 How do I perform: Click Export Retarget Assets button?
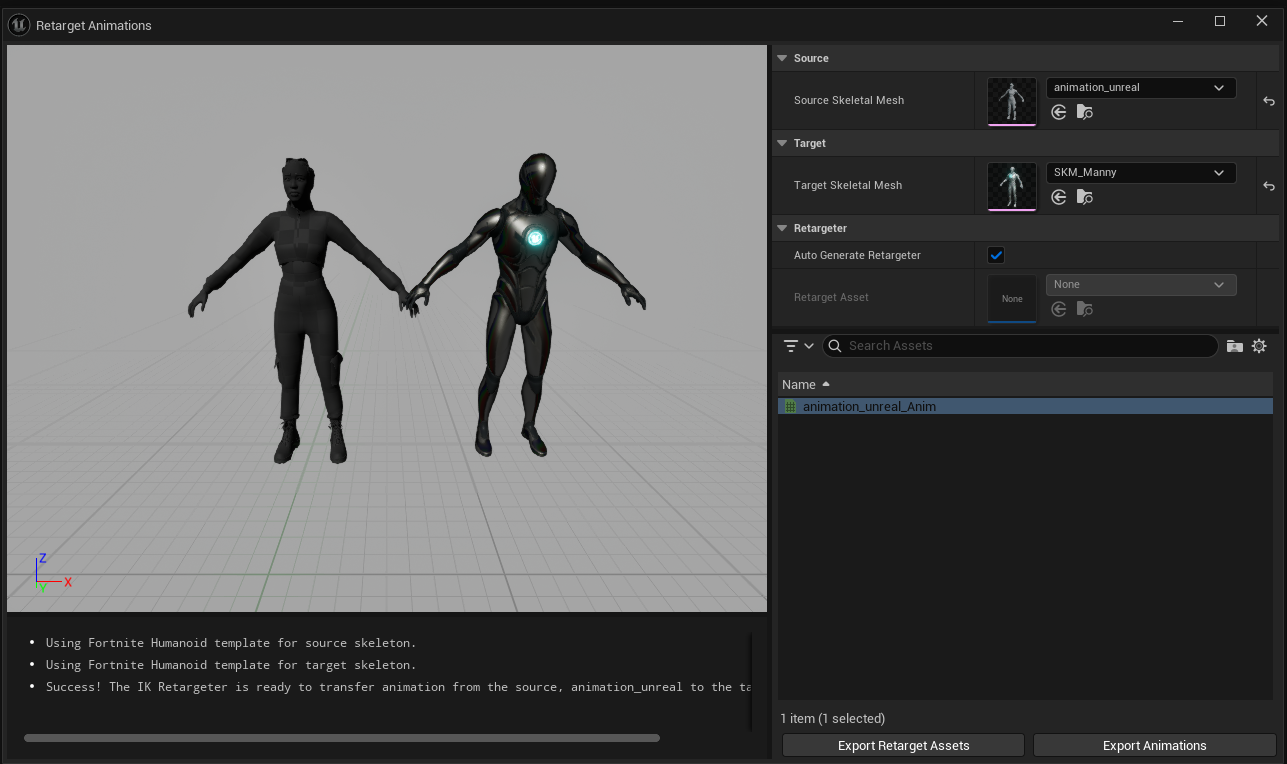[903, 745]
